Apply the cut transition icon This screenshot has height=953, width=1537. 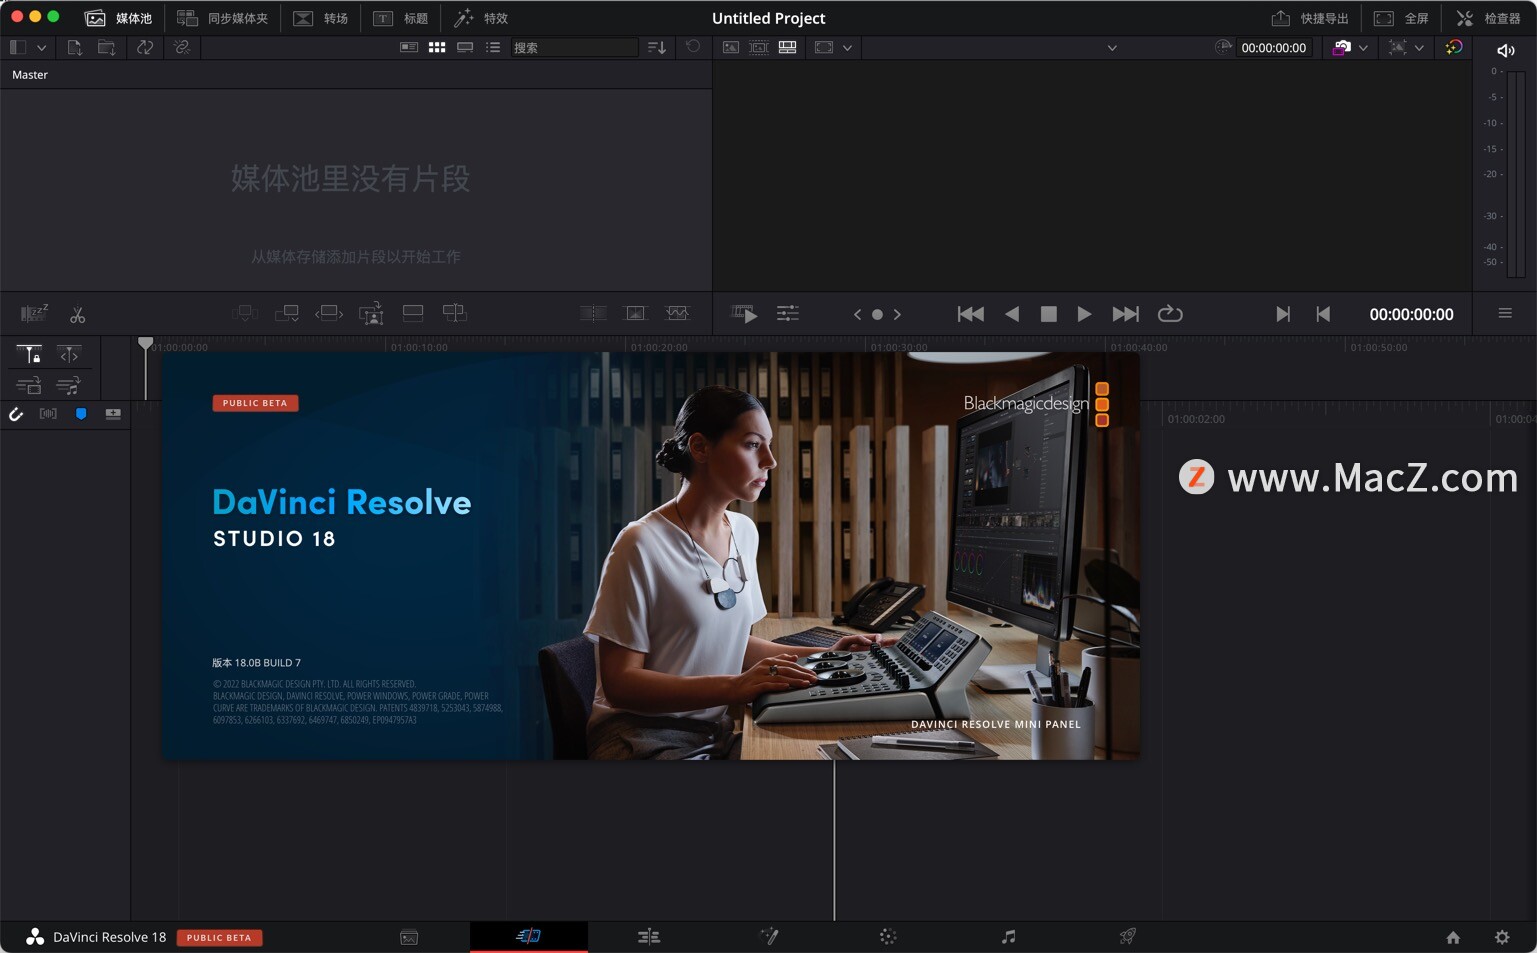tap(593, 314)
